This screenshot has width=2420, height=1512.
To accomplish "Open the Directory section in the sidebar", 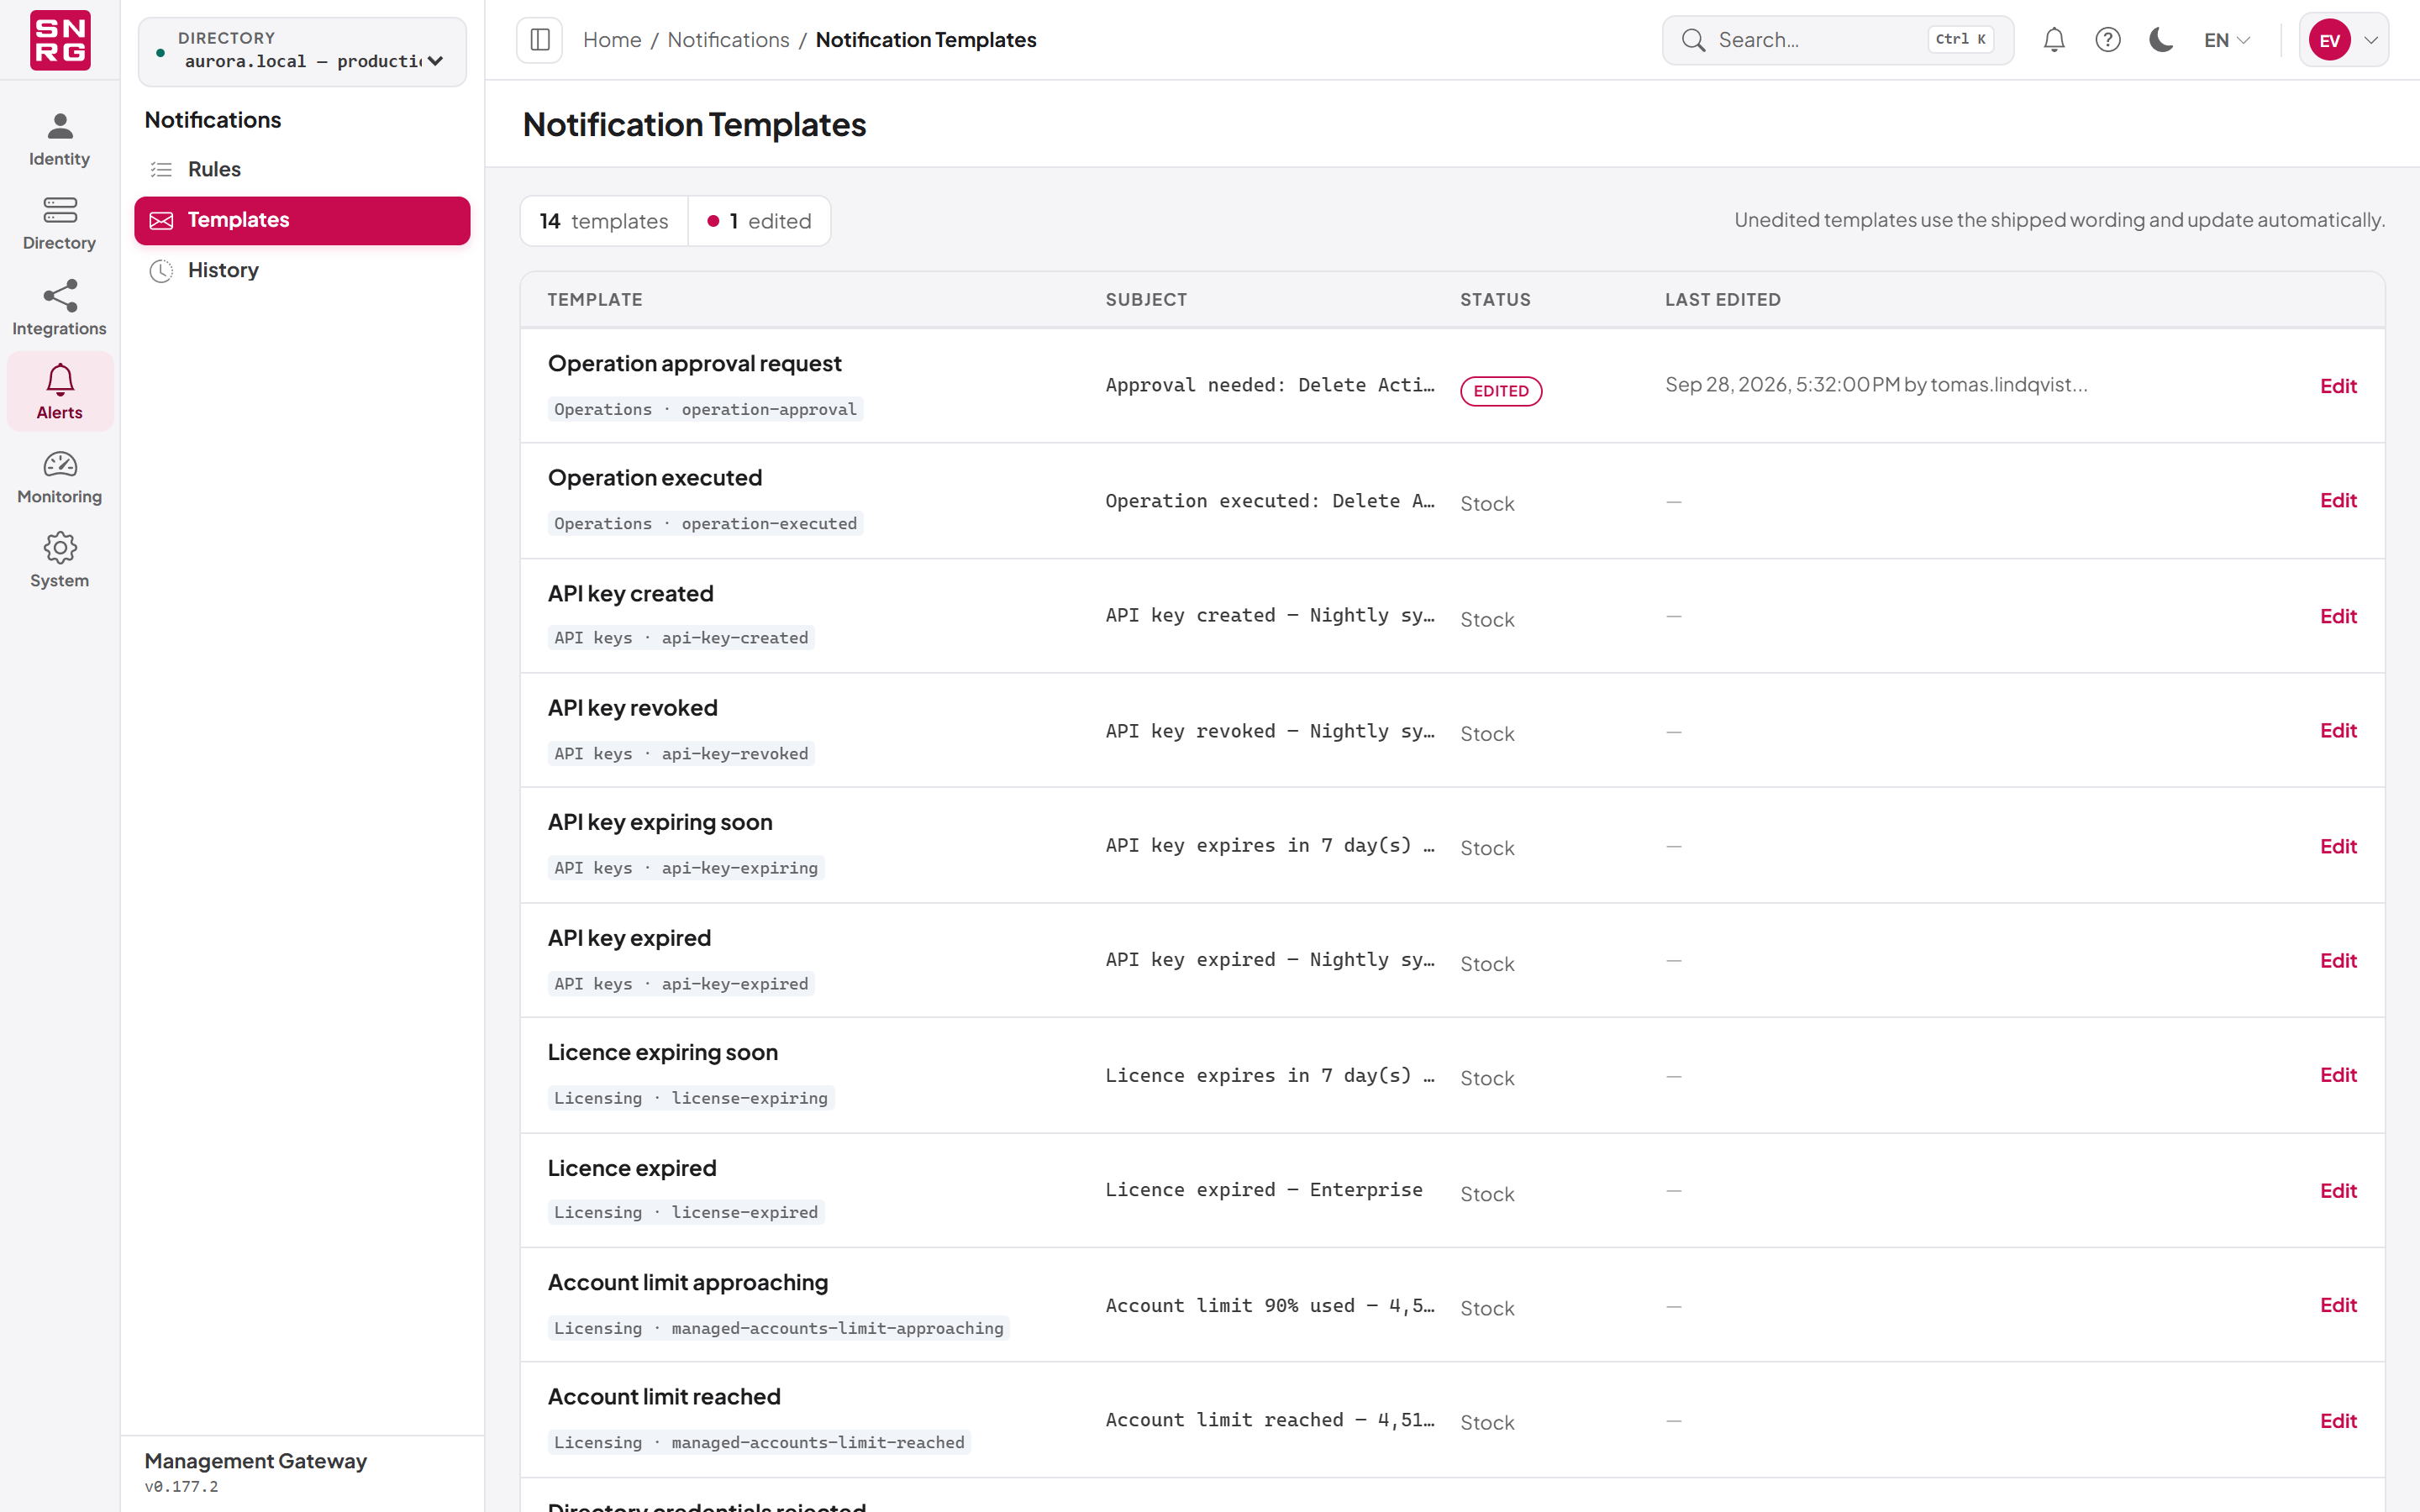I will tap(59, 224).
